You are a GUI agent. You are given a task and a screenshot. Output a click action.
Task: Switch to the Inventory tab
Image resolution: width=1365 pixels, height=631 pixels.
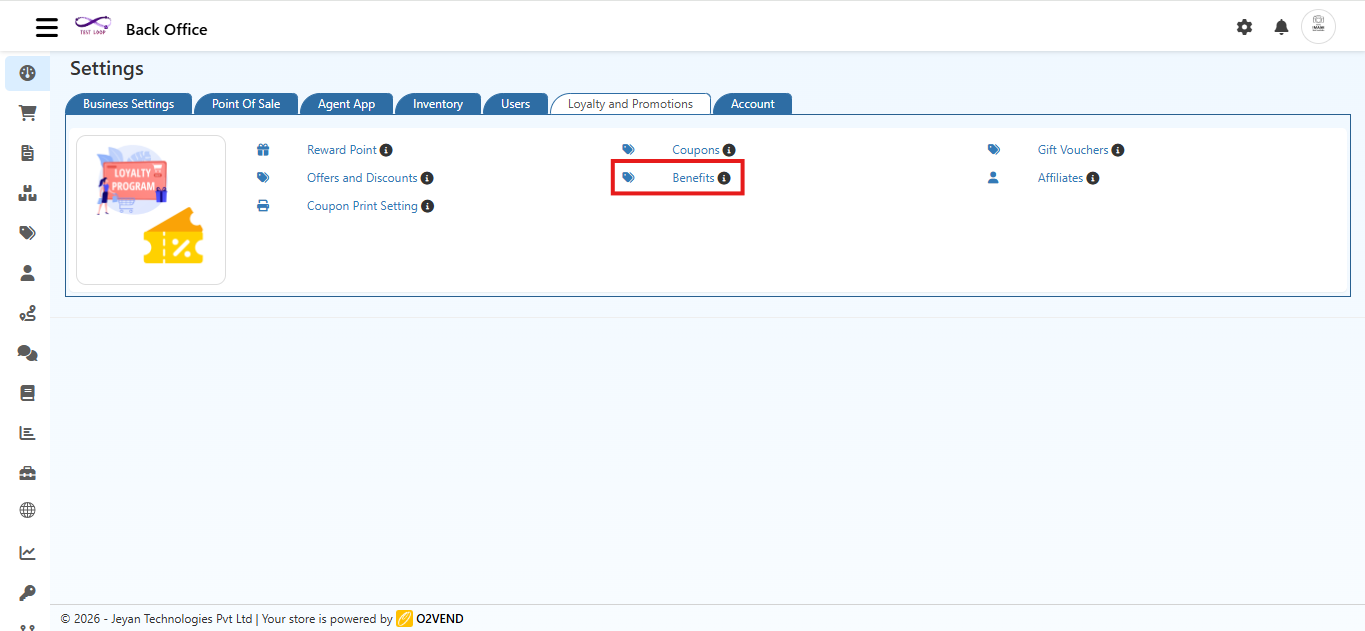[x=438, y=103]
